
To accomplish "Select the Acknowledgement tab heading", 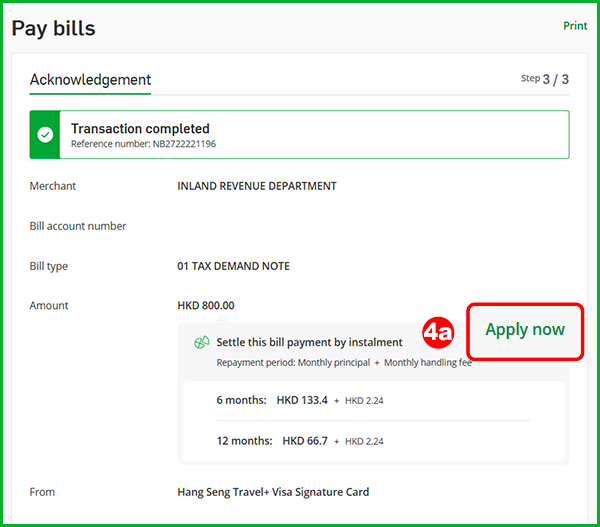I will (90, 80).
